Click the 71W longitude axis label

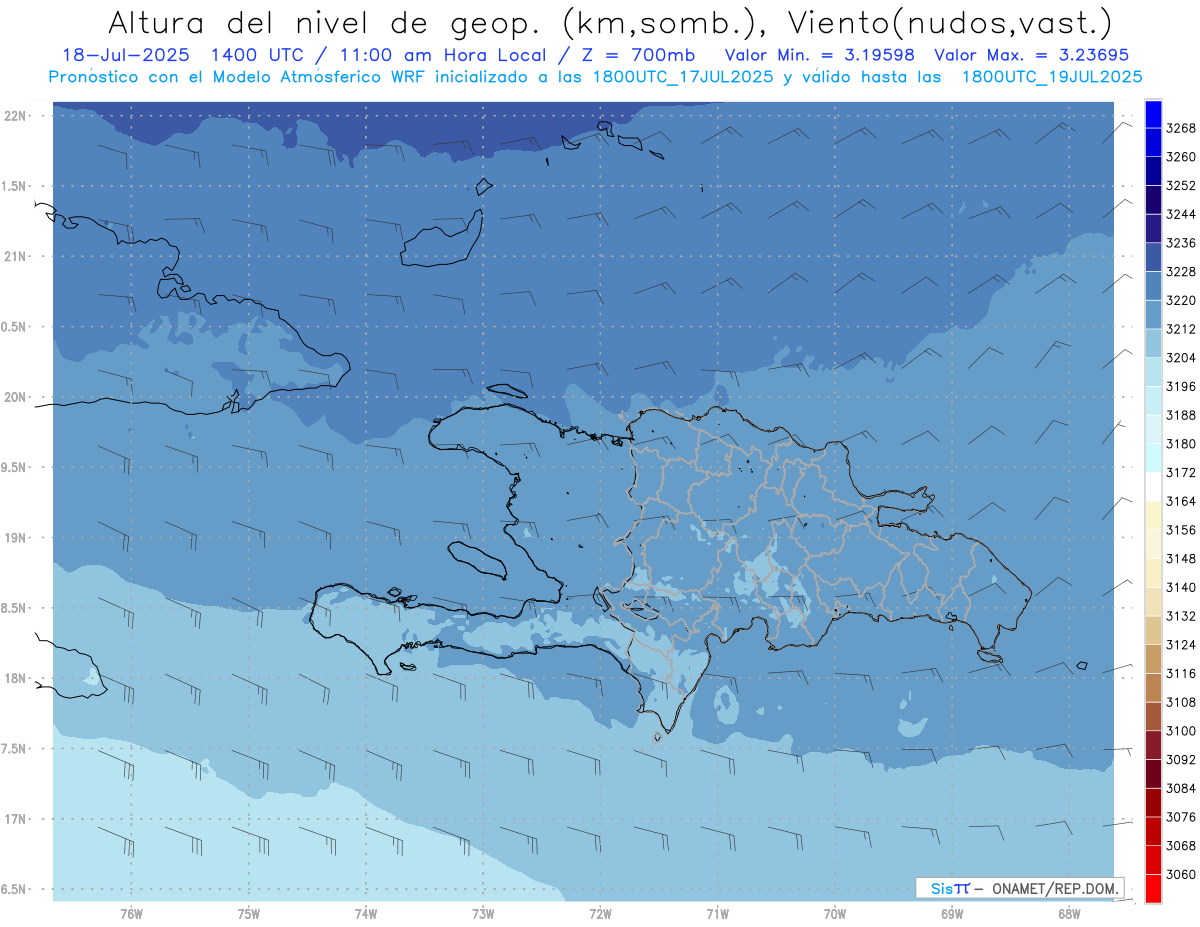[x=717, y=913]
